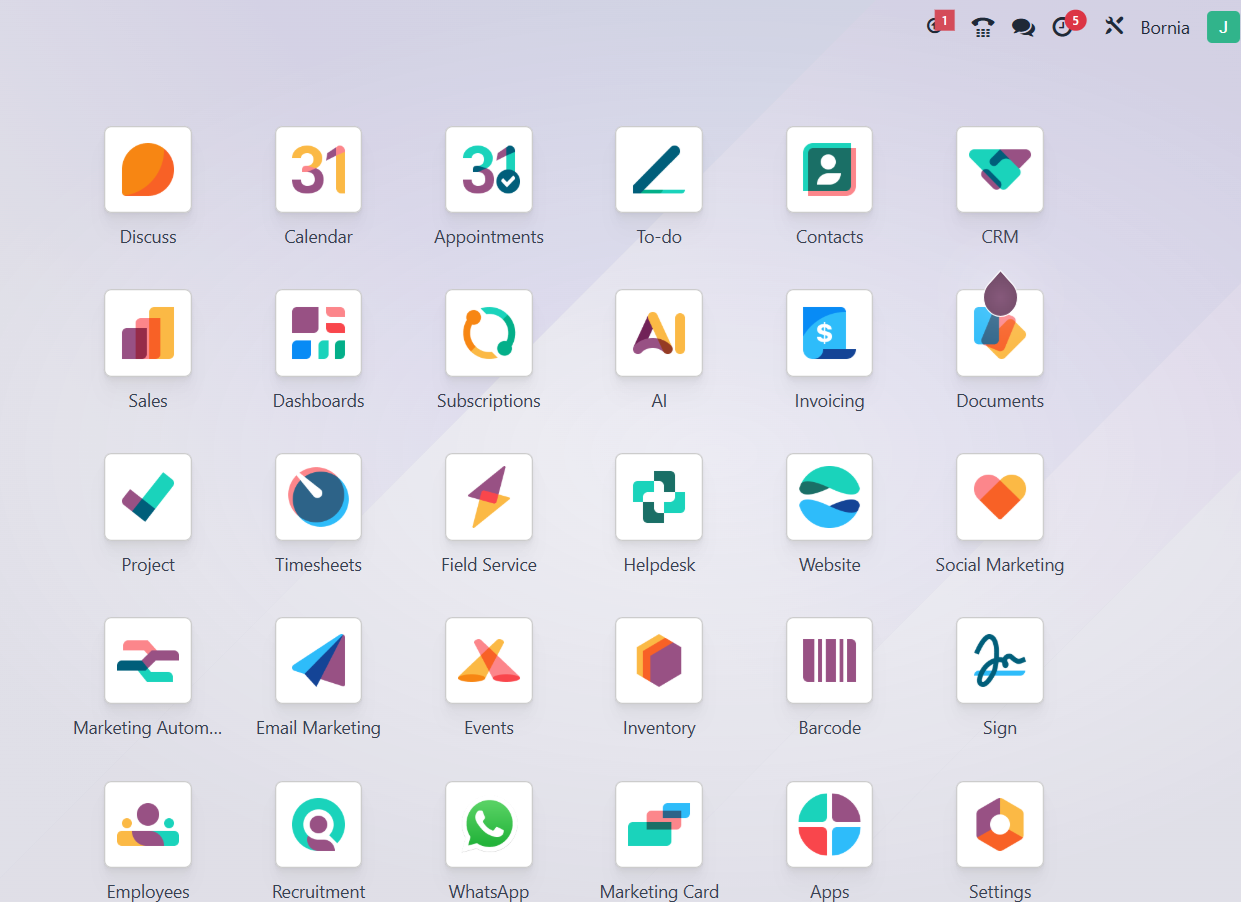Screen dimensions: 1241x902
Task: Click the Bornia company name
Action: pos(1165,28)
